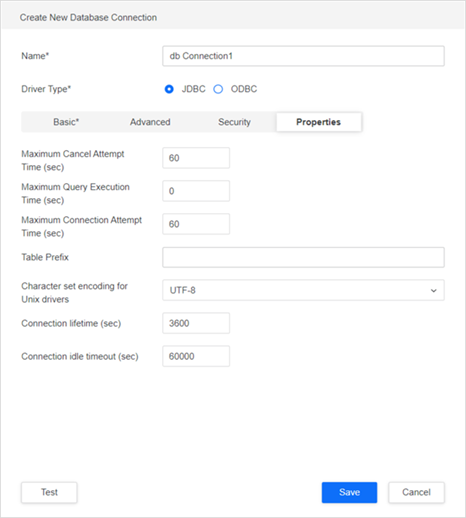Open the Character set encoding dropdown
The image size is (466, 518).
(x=303, y=290)
